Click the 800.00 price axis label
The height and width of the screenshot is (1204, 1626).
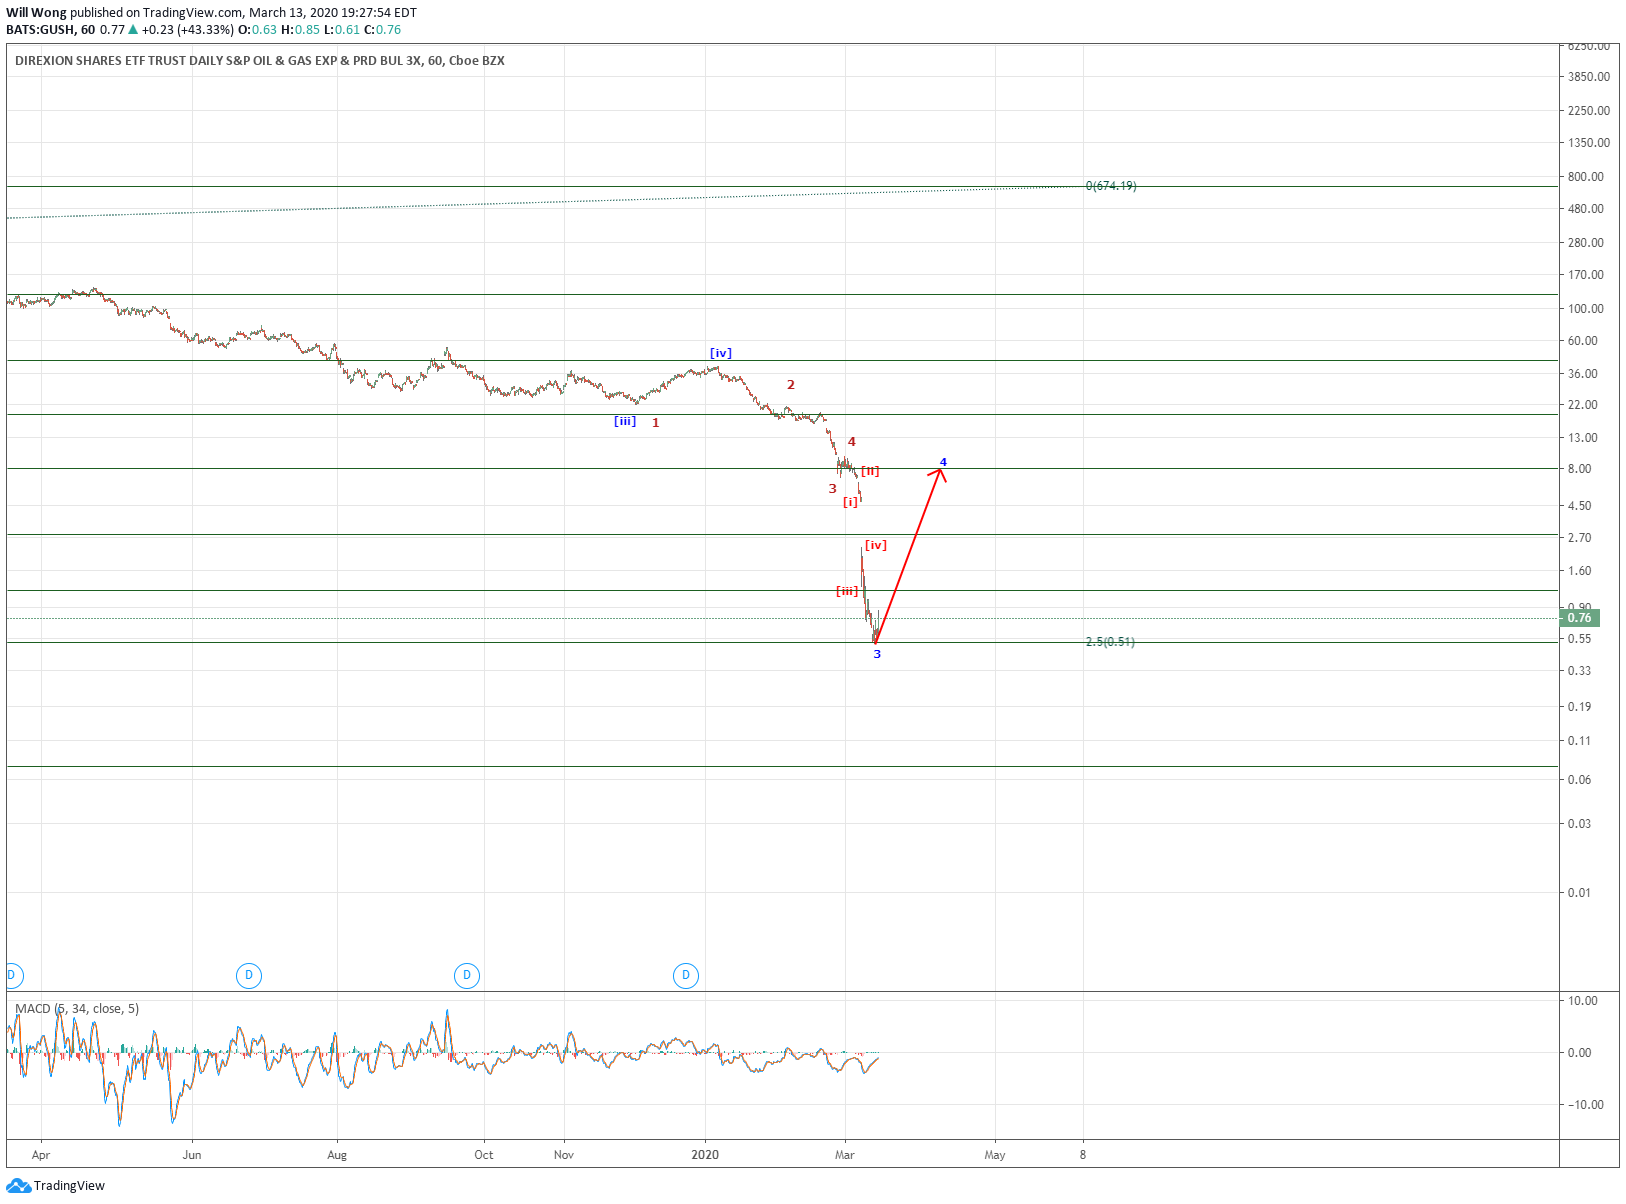1586,177
